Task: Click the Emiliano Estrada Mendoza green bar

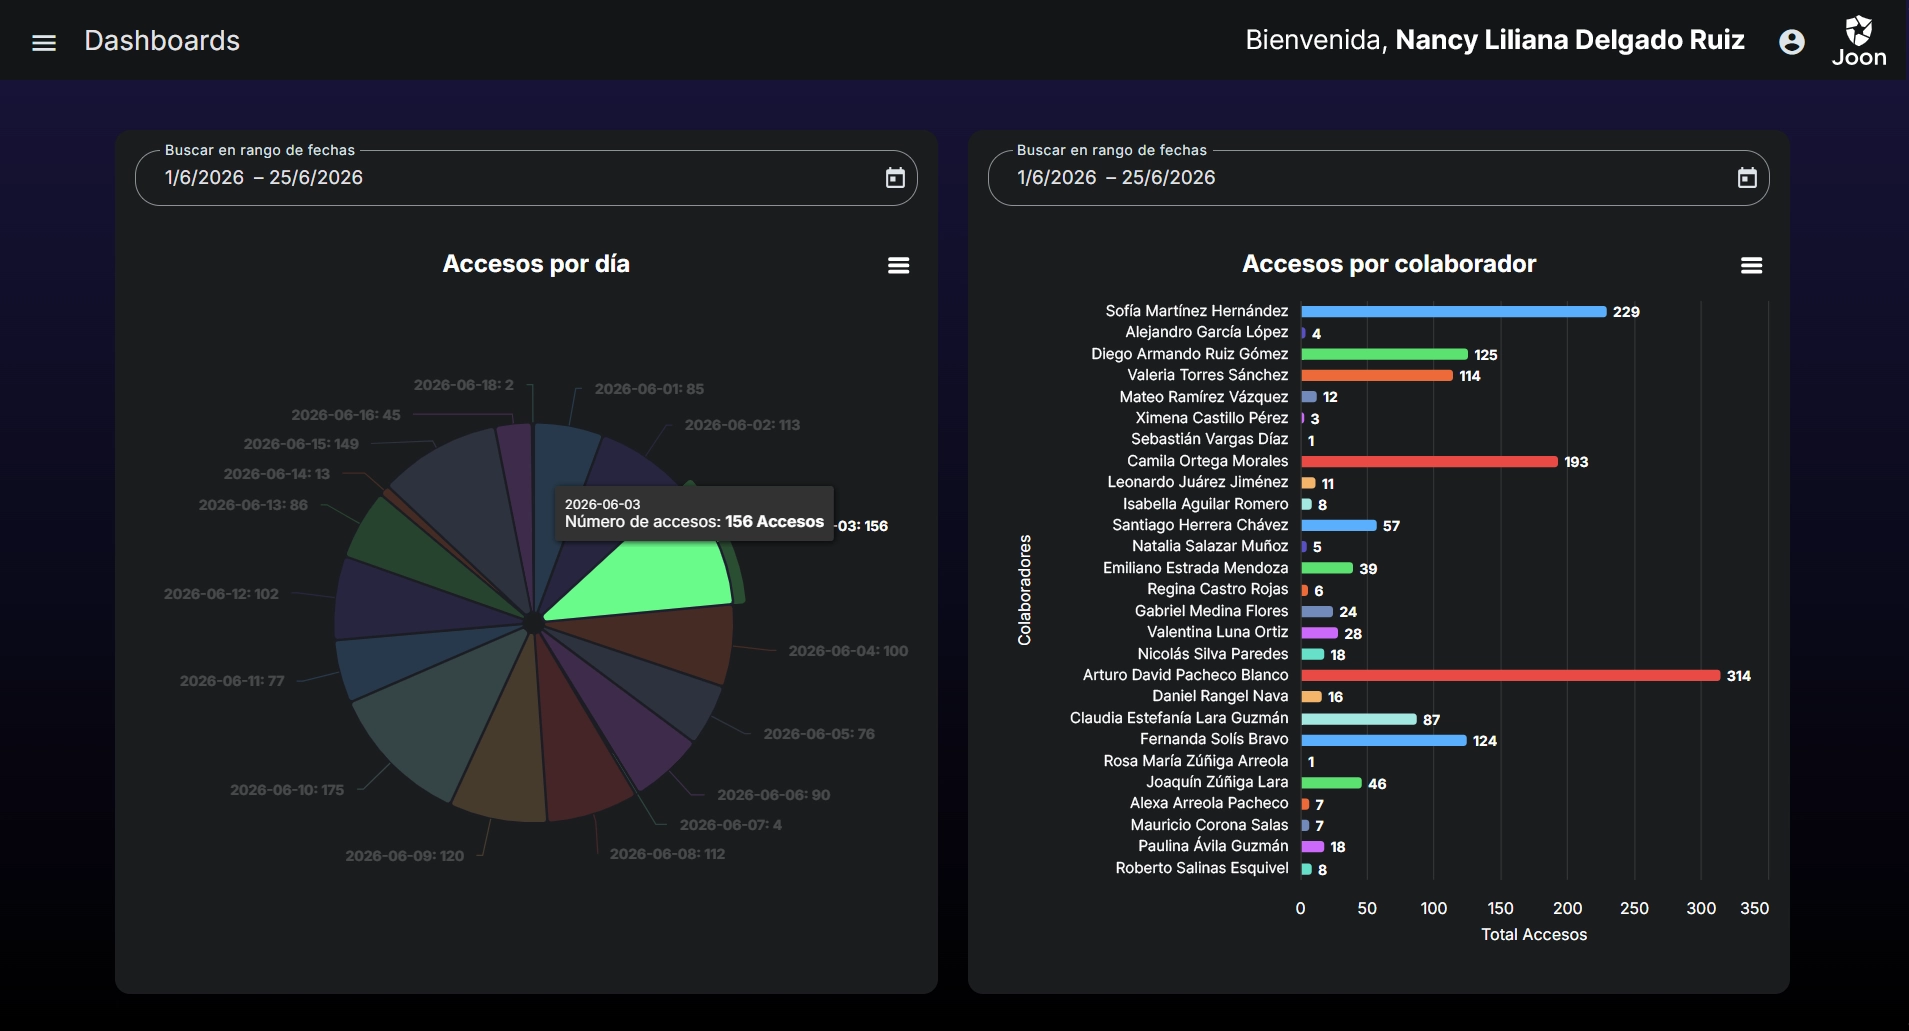Action: pos(1327,568)
